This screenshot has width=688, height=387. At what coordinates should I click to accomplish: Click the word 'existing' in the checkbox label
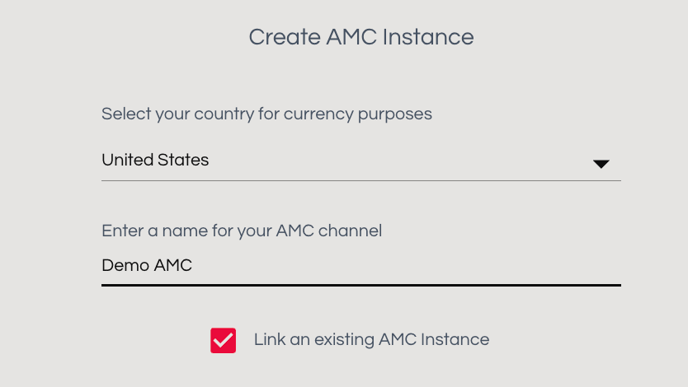pyautogui.click(x=344, y=340)
